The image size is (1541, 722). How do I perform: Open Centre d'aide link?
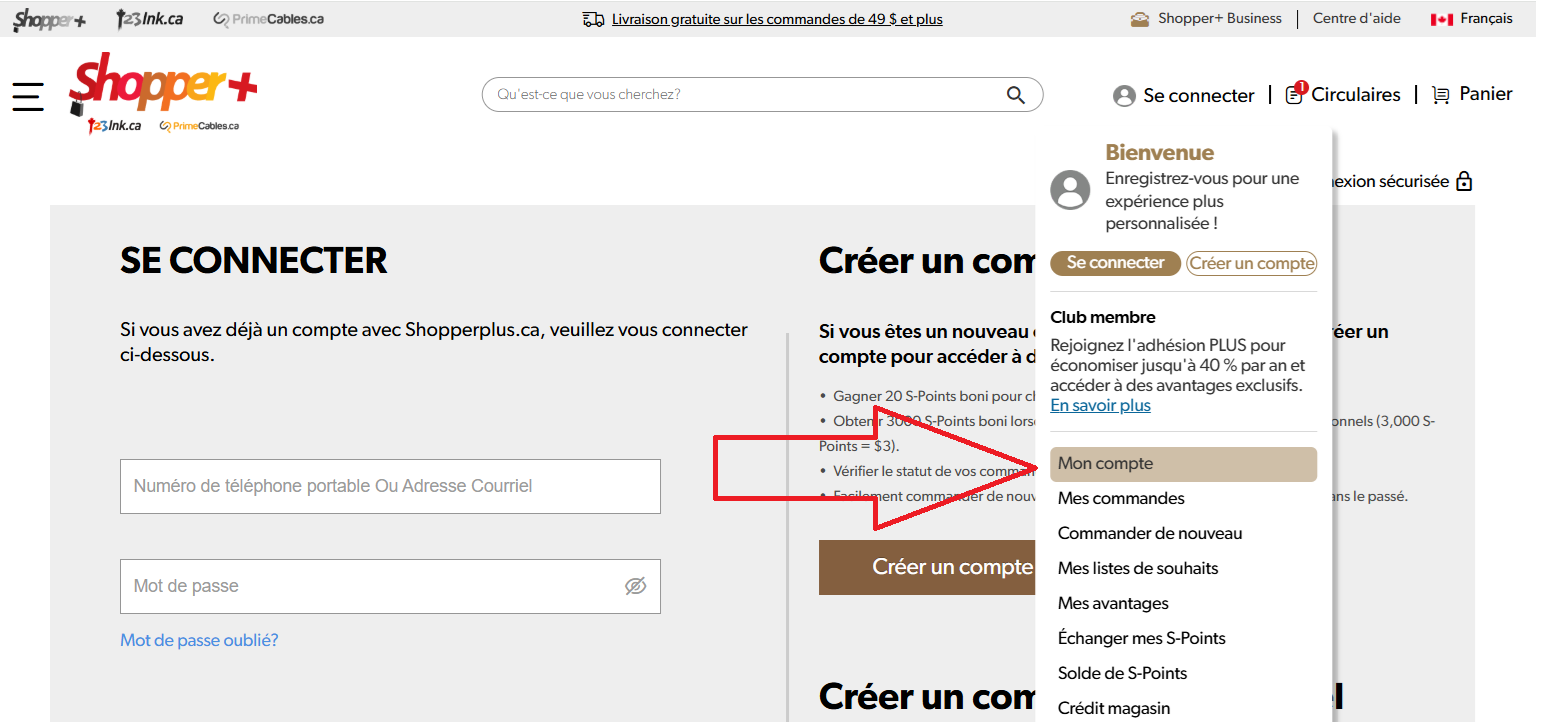(x=1357, y=18)
